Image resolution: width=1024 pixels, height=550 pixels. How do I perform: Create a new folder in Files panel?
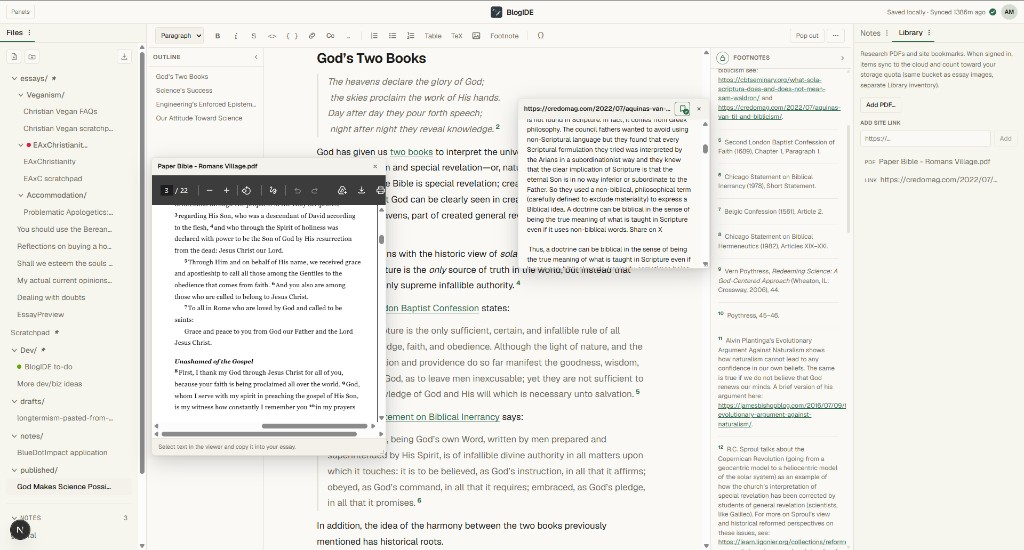point(31,57)
